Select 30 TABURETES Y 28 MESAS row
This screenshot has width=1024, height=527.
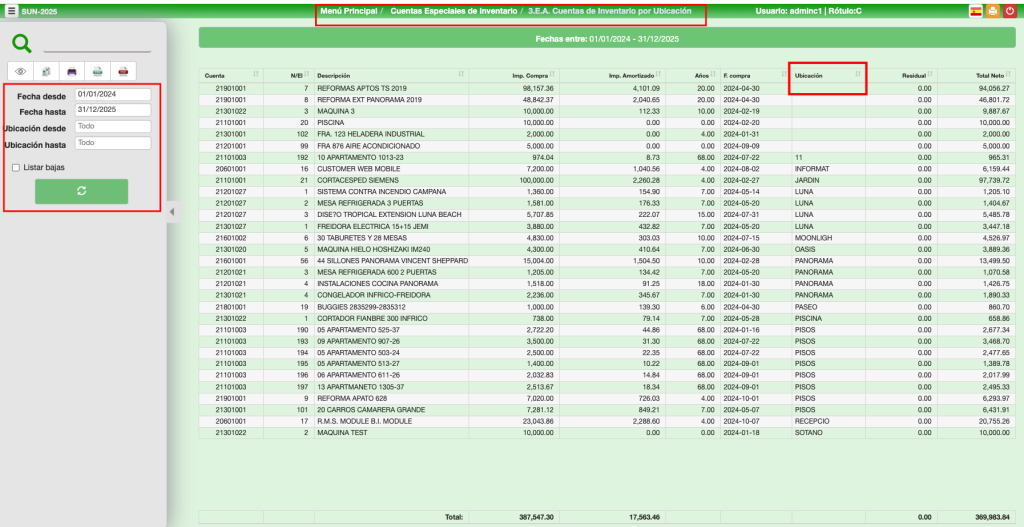point(607,238)
